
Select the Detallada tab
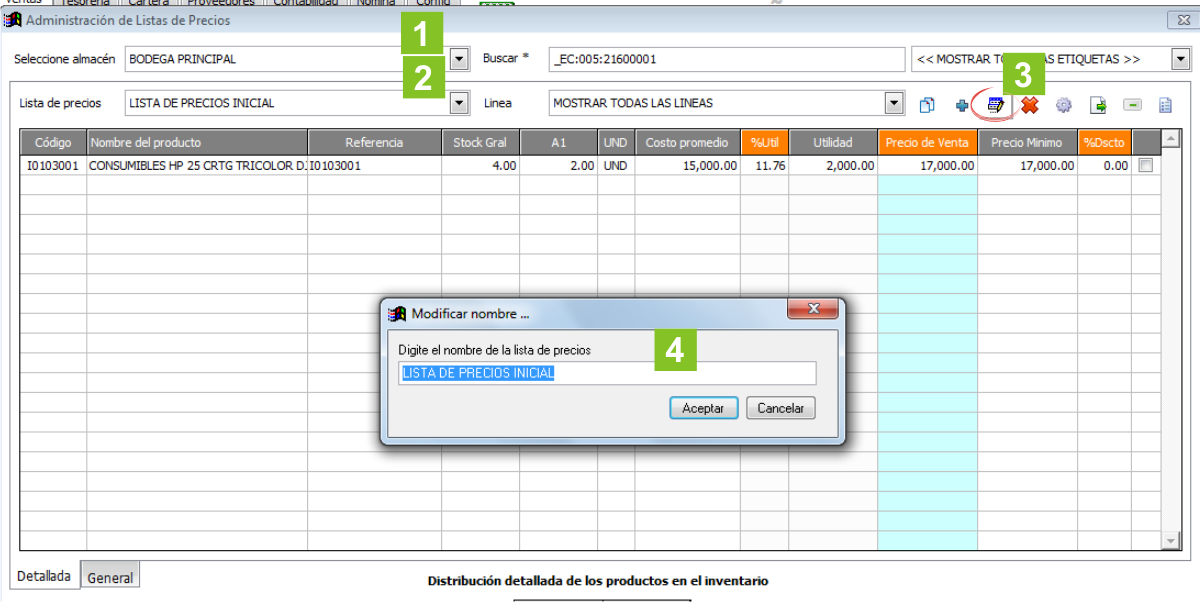click(x=44, y=576)
